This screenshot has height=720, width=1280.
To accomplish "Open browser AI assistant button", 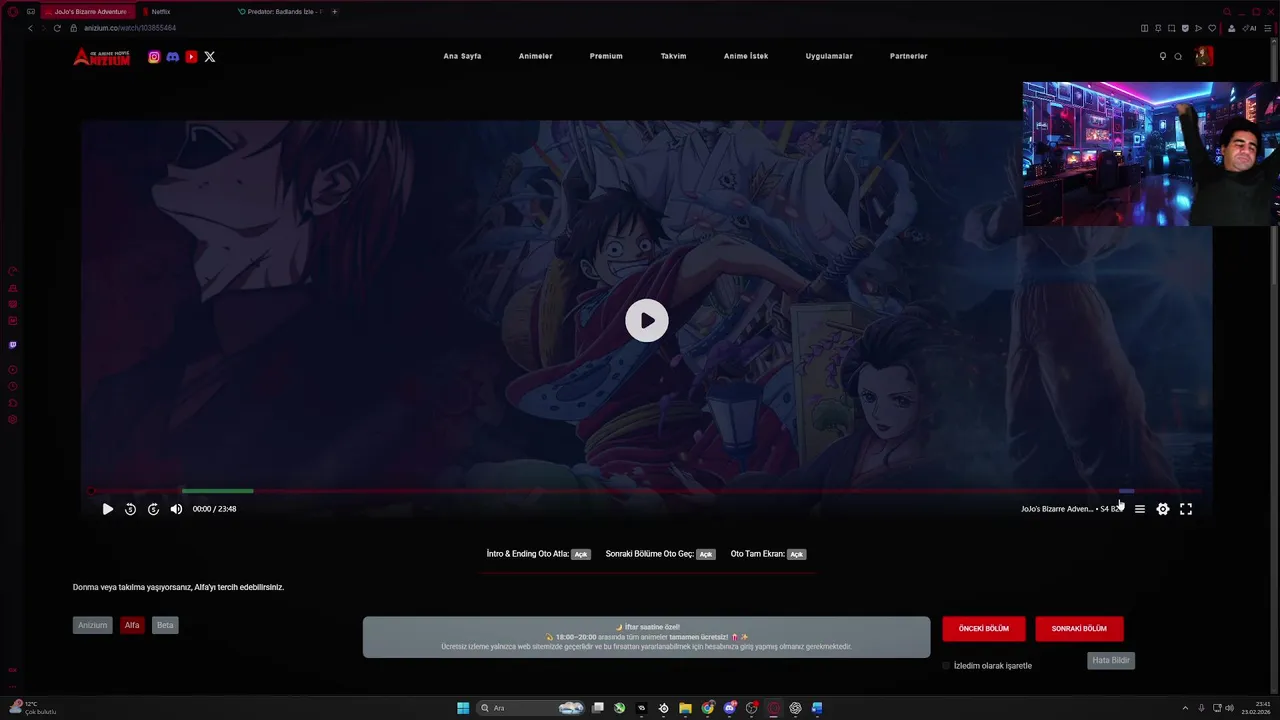I will click(x=1249, y=28).
